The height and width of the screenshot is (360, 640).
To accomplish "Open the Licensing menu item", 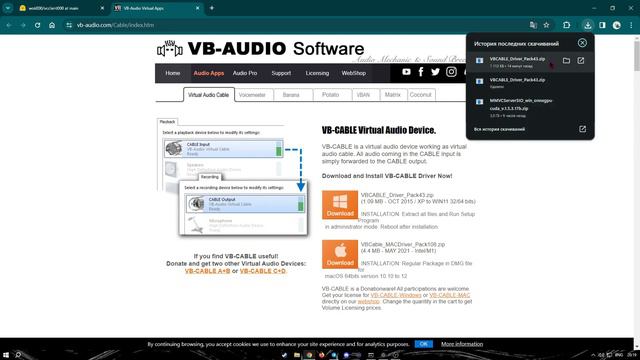I will click(317, 73).
